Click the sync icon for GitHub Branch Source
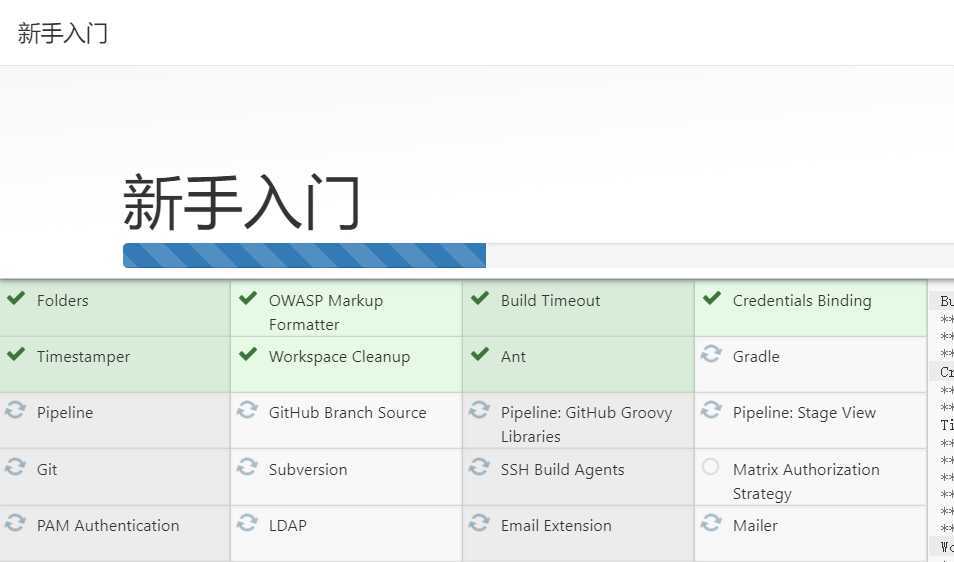Screen dimensions: 954x562 (247, 410)
